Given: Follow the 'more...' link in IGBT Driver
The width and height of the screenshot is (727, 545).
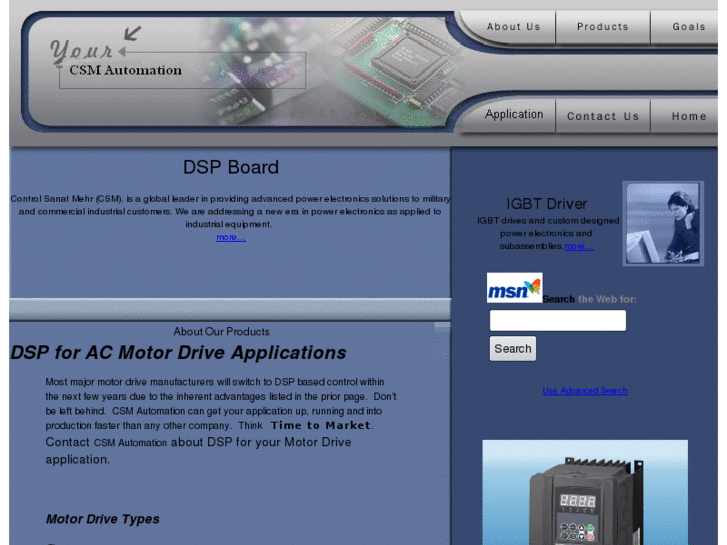Looking at the screenshot, I should pos(579,246).
